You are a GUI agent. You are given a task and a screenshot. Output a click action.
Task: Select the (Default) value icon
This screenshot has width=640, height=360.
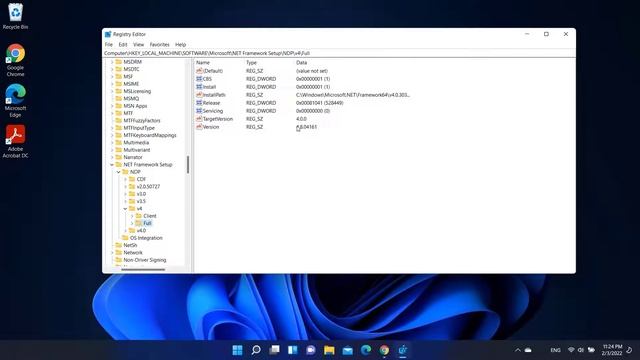[x=199, y=71]
